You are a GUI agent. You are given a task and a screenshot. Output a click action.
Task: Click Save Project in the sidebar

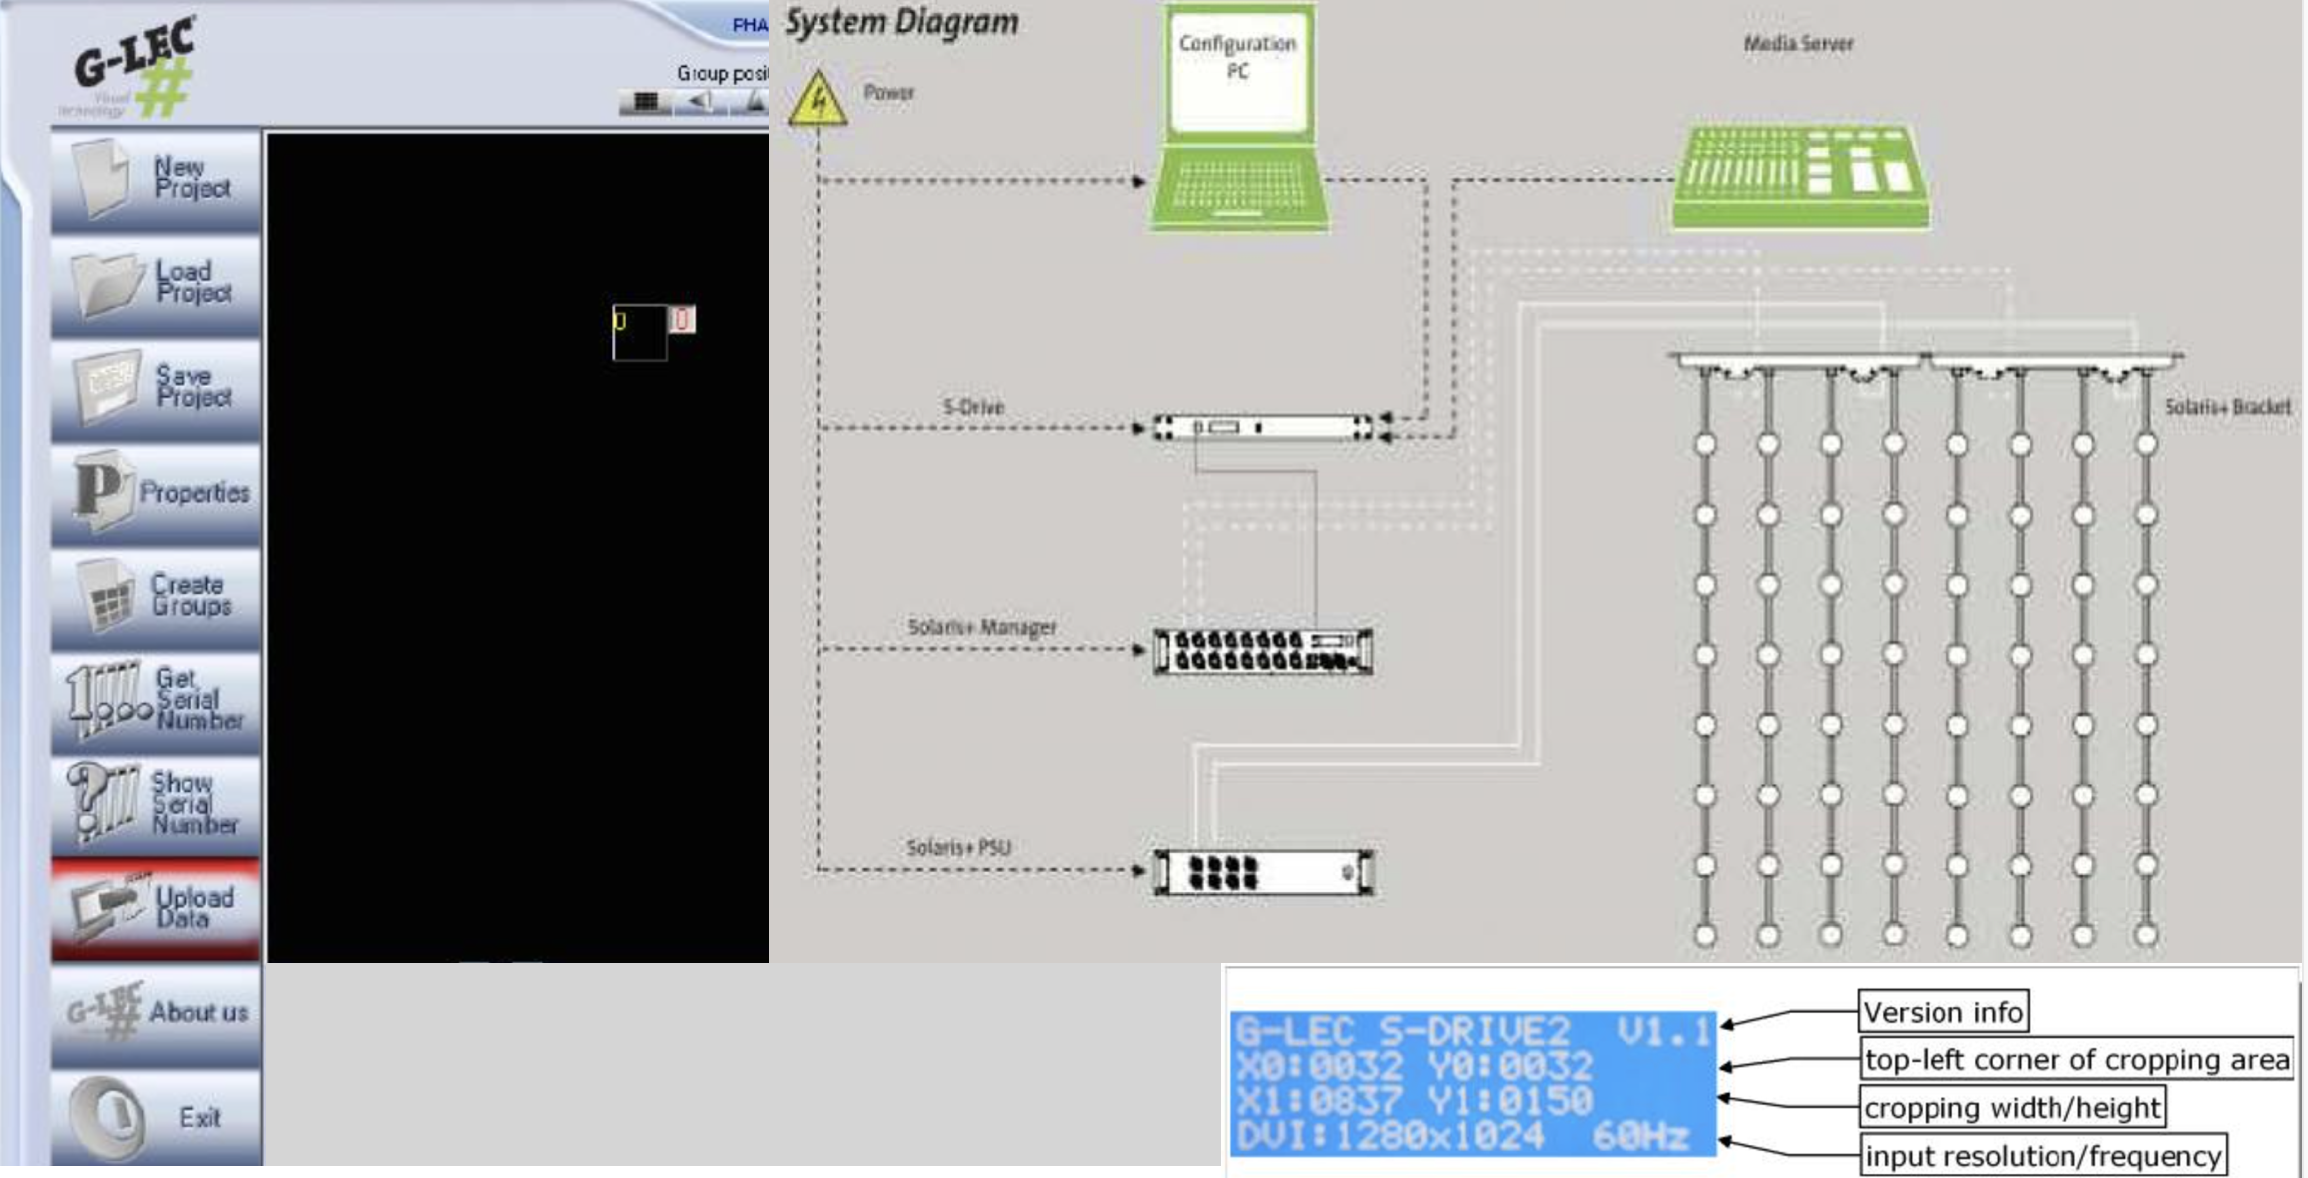(156, 388)
